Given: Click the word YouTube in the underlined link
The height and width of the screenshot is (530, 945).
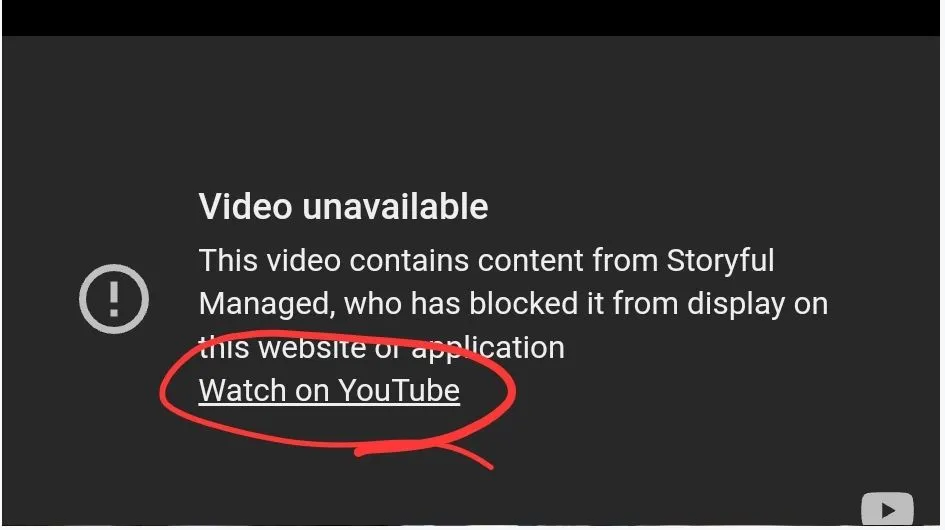Looking at the screenshot, I should coord(399,390).
